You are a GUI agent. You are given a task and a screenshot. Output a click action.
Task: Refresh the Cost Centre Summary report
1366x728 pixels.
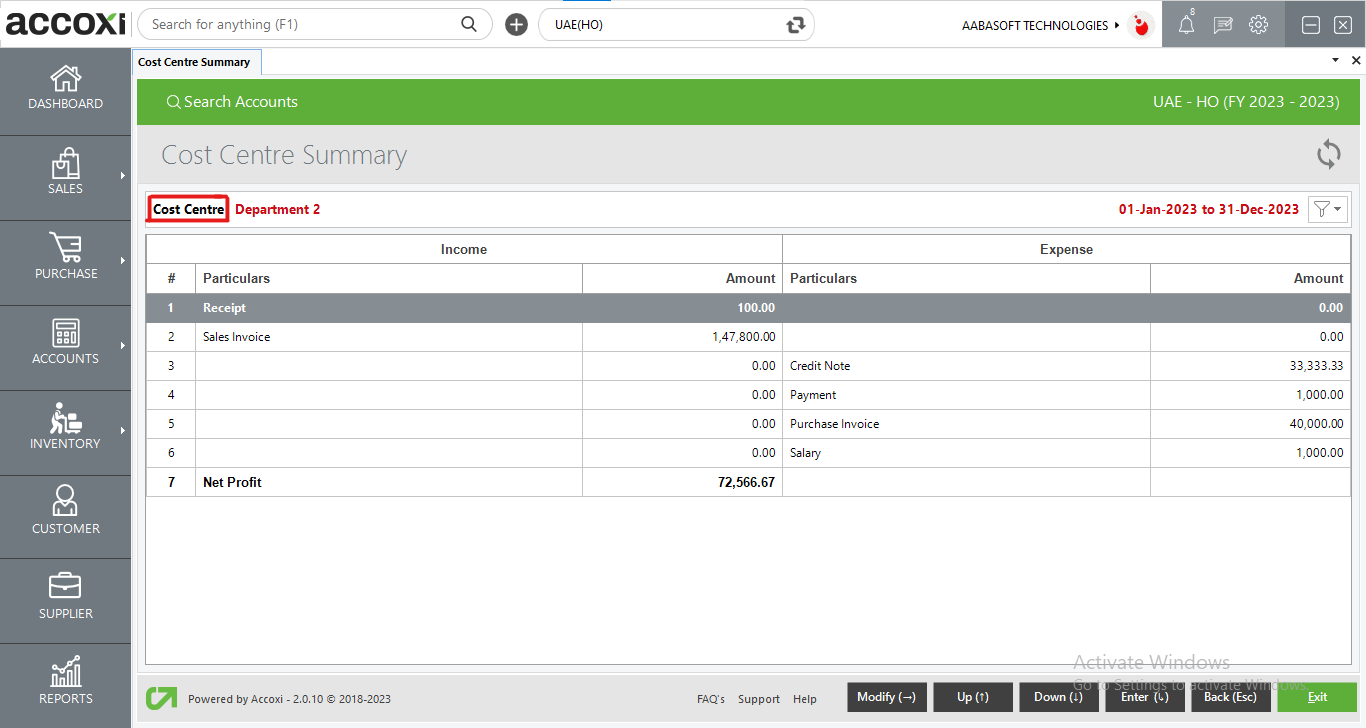pyautogui.click(x=1328, y=154)
